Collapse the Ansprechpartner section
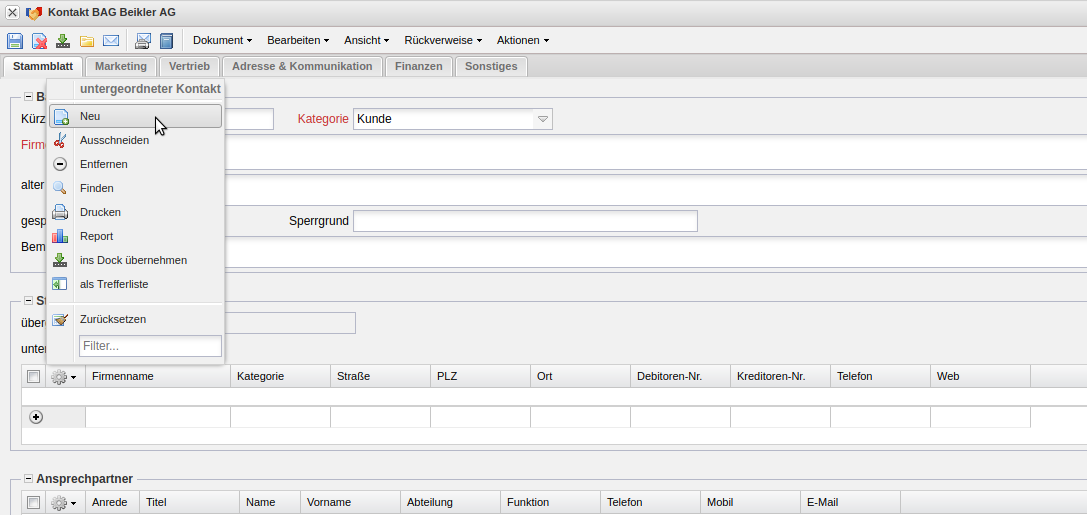The image size is (1087, 515). point(28,479)
